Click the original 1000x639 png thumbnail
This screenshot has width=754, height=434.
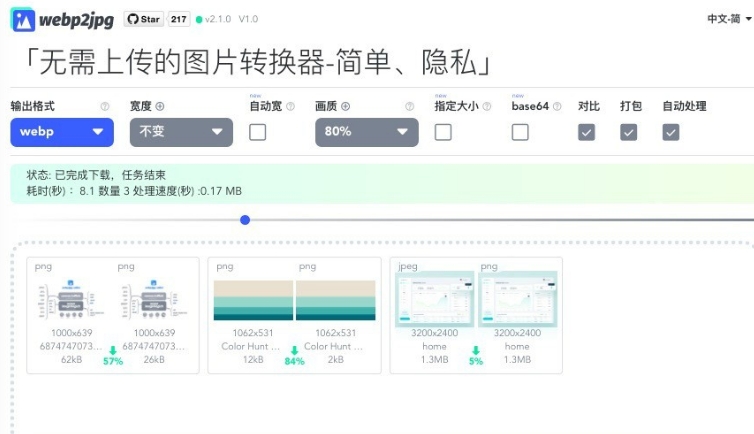click(x=71, y=299)
